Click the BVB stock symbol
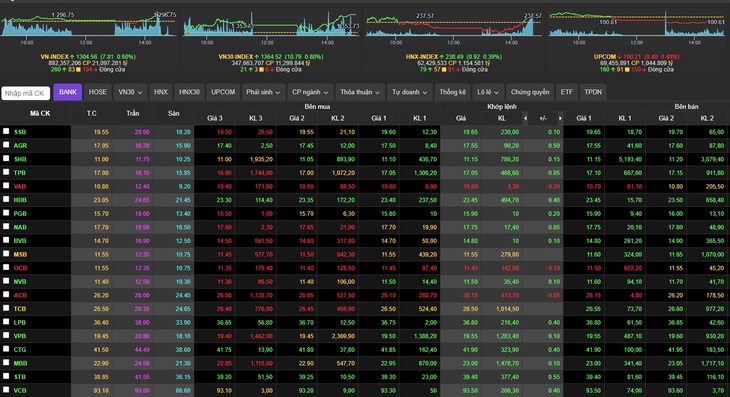 (20, 241)
